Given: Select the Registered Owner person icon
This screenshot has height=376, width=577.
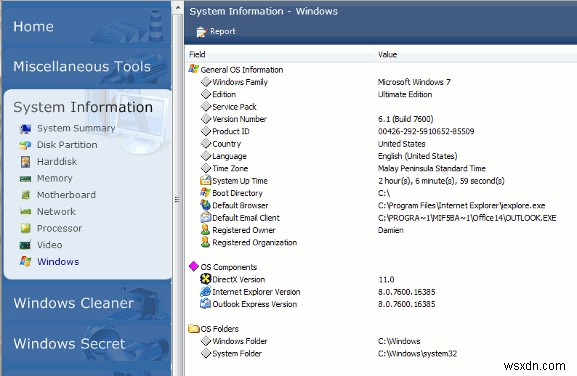Looking at the screenshot, I should [205, 230].
